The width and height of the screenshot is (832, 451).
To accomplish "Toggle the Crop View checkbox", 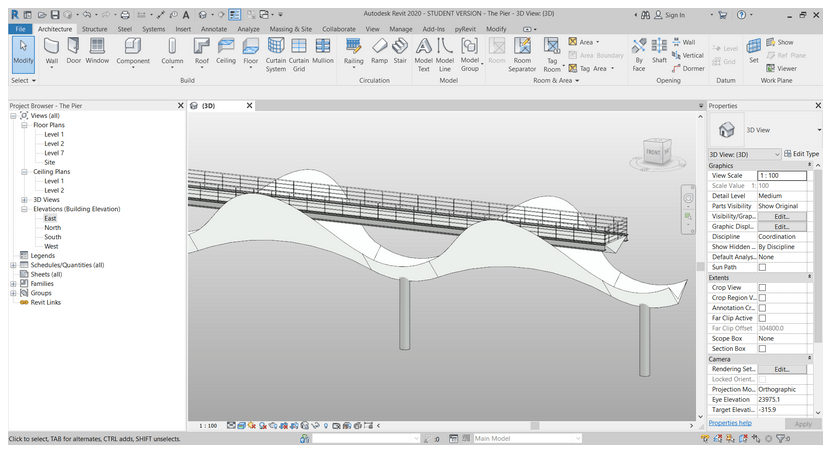I will pos(762,287).
